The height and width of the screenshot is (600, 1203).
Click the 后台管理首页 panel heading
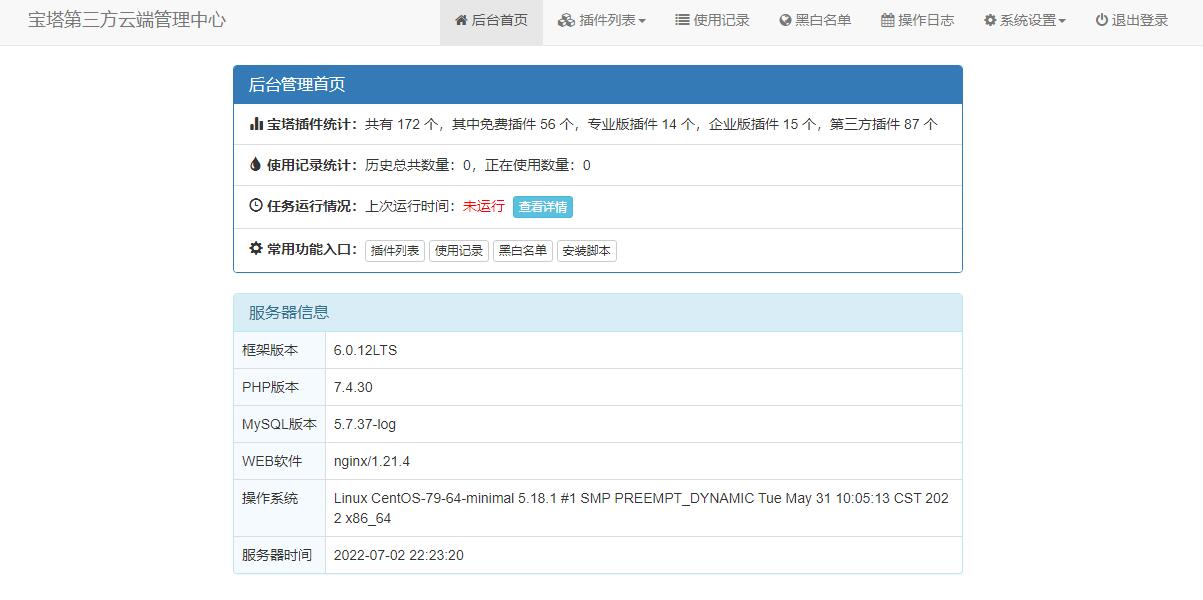click(x=598, y=85)
